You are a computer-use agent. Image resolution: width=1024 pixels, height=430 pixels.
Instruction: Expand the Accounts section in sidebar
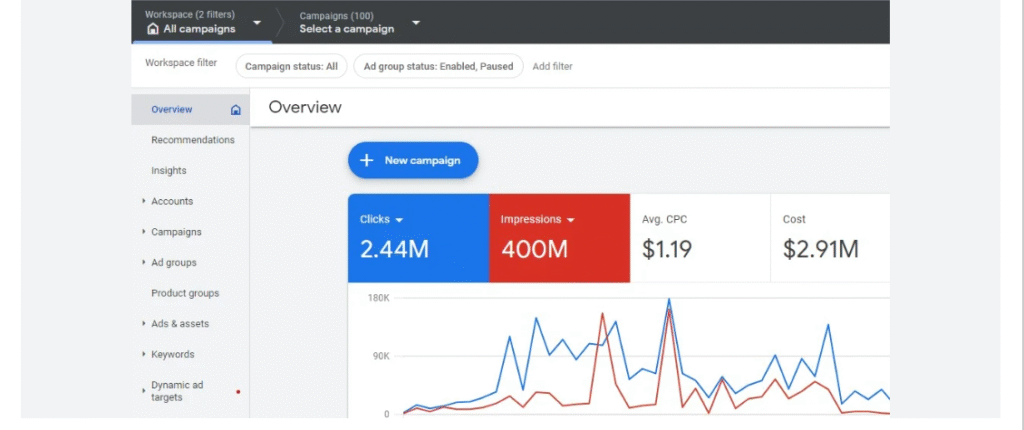[x=144, y=202]
